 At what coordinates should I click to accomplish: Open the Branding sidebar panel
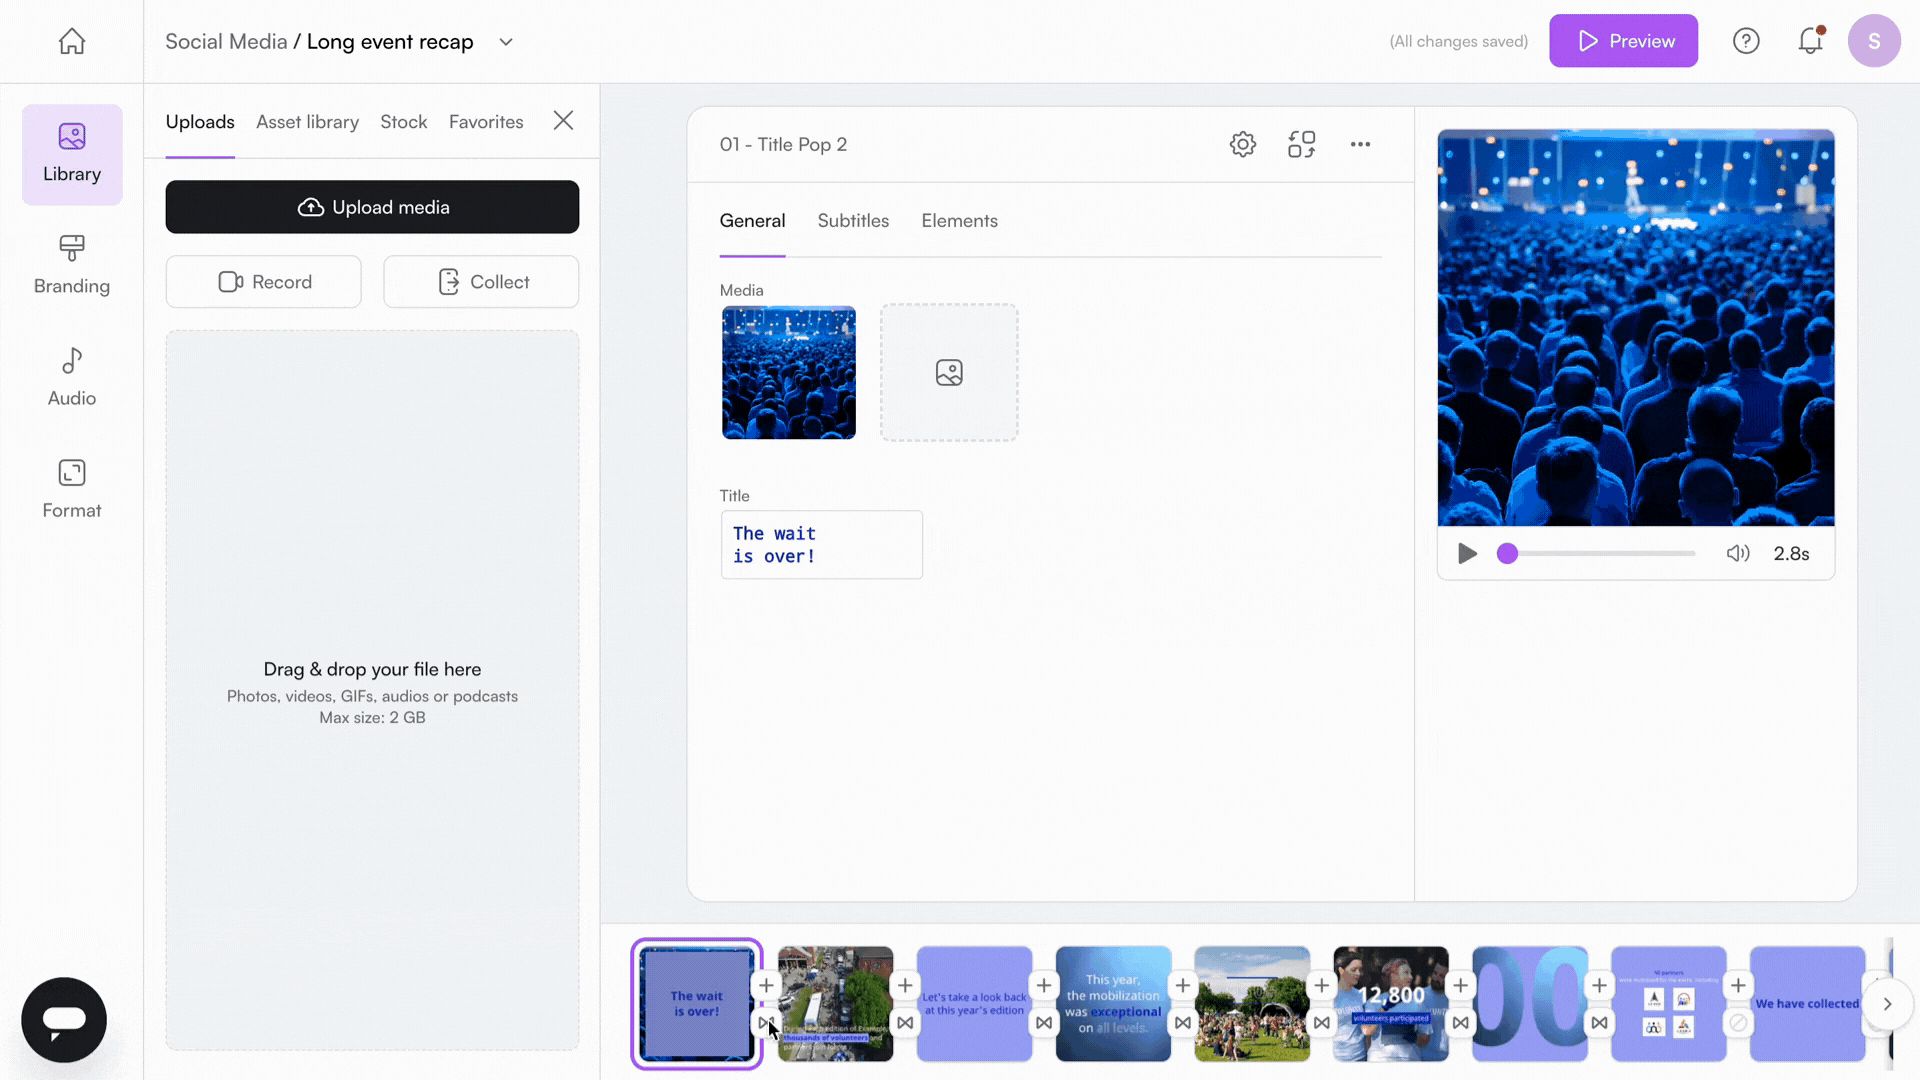click(x=72, y=265)
